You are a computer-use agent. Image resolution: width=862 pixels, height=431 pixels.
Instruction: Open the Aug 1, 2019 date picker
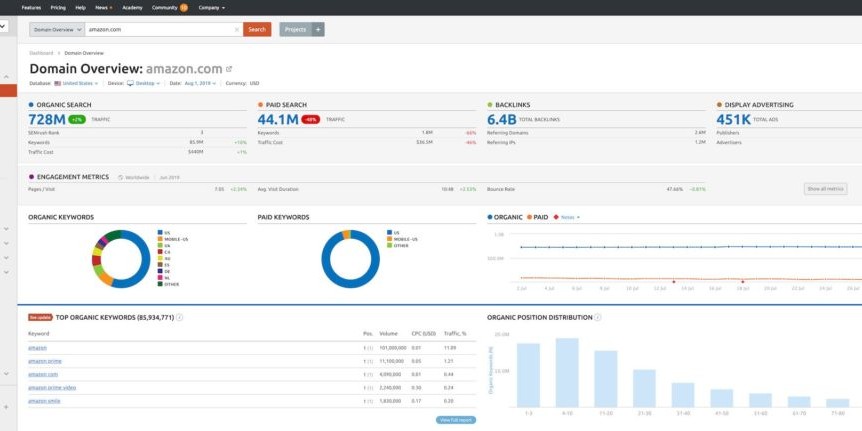(200, 84)
